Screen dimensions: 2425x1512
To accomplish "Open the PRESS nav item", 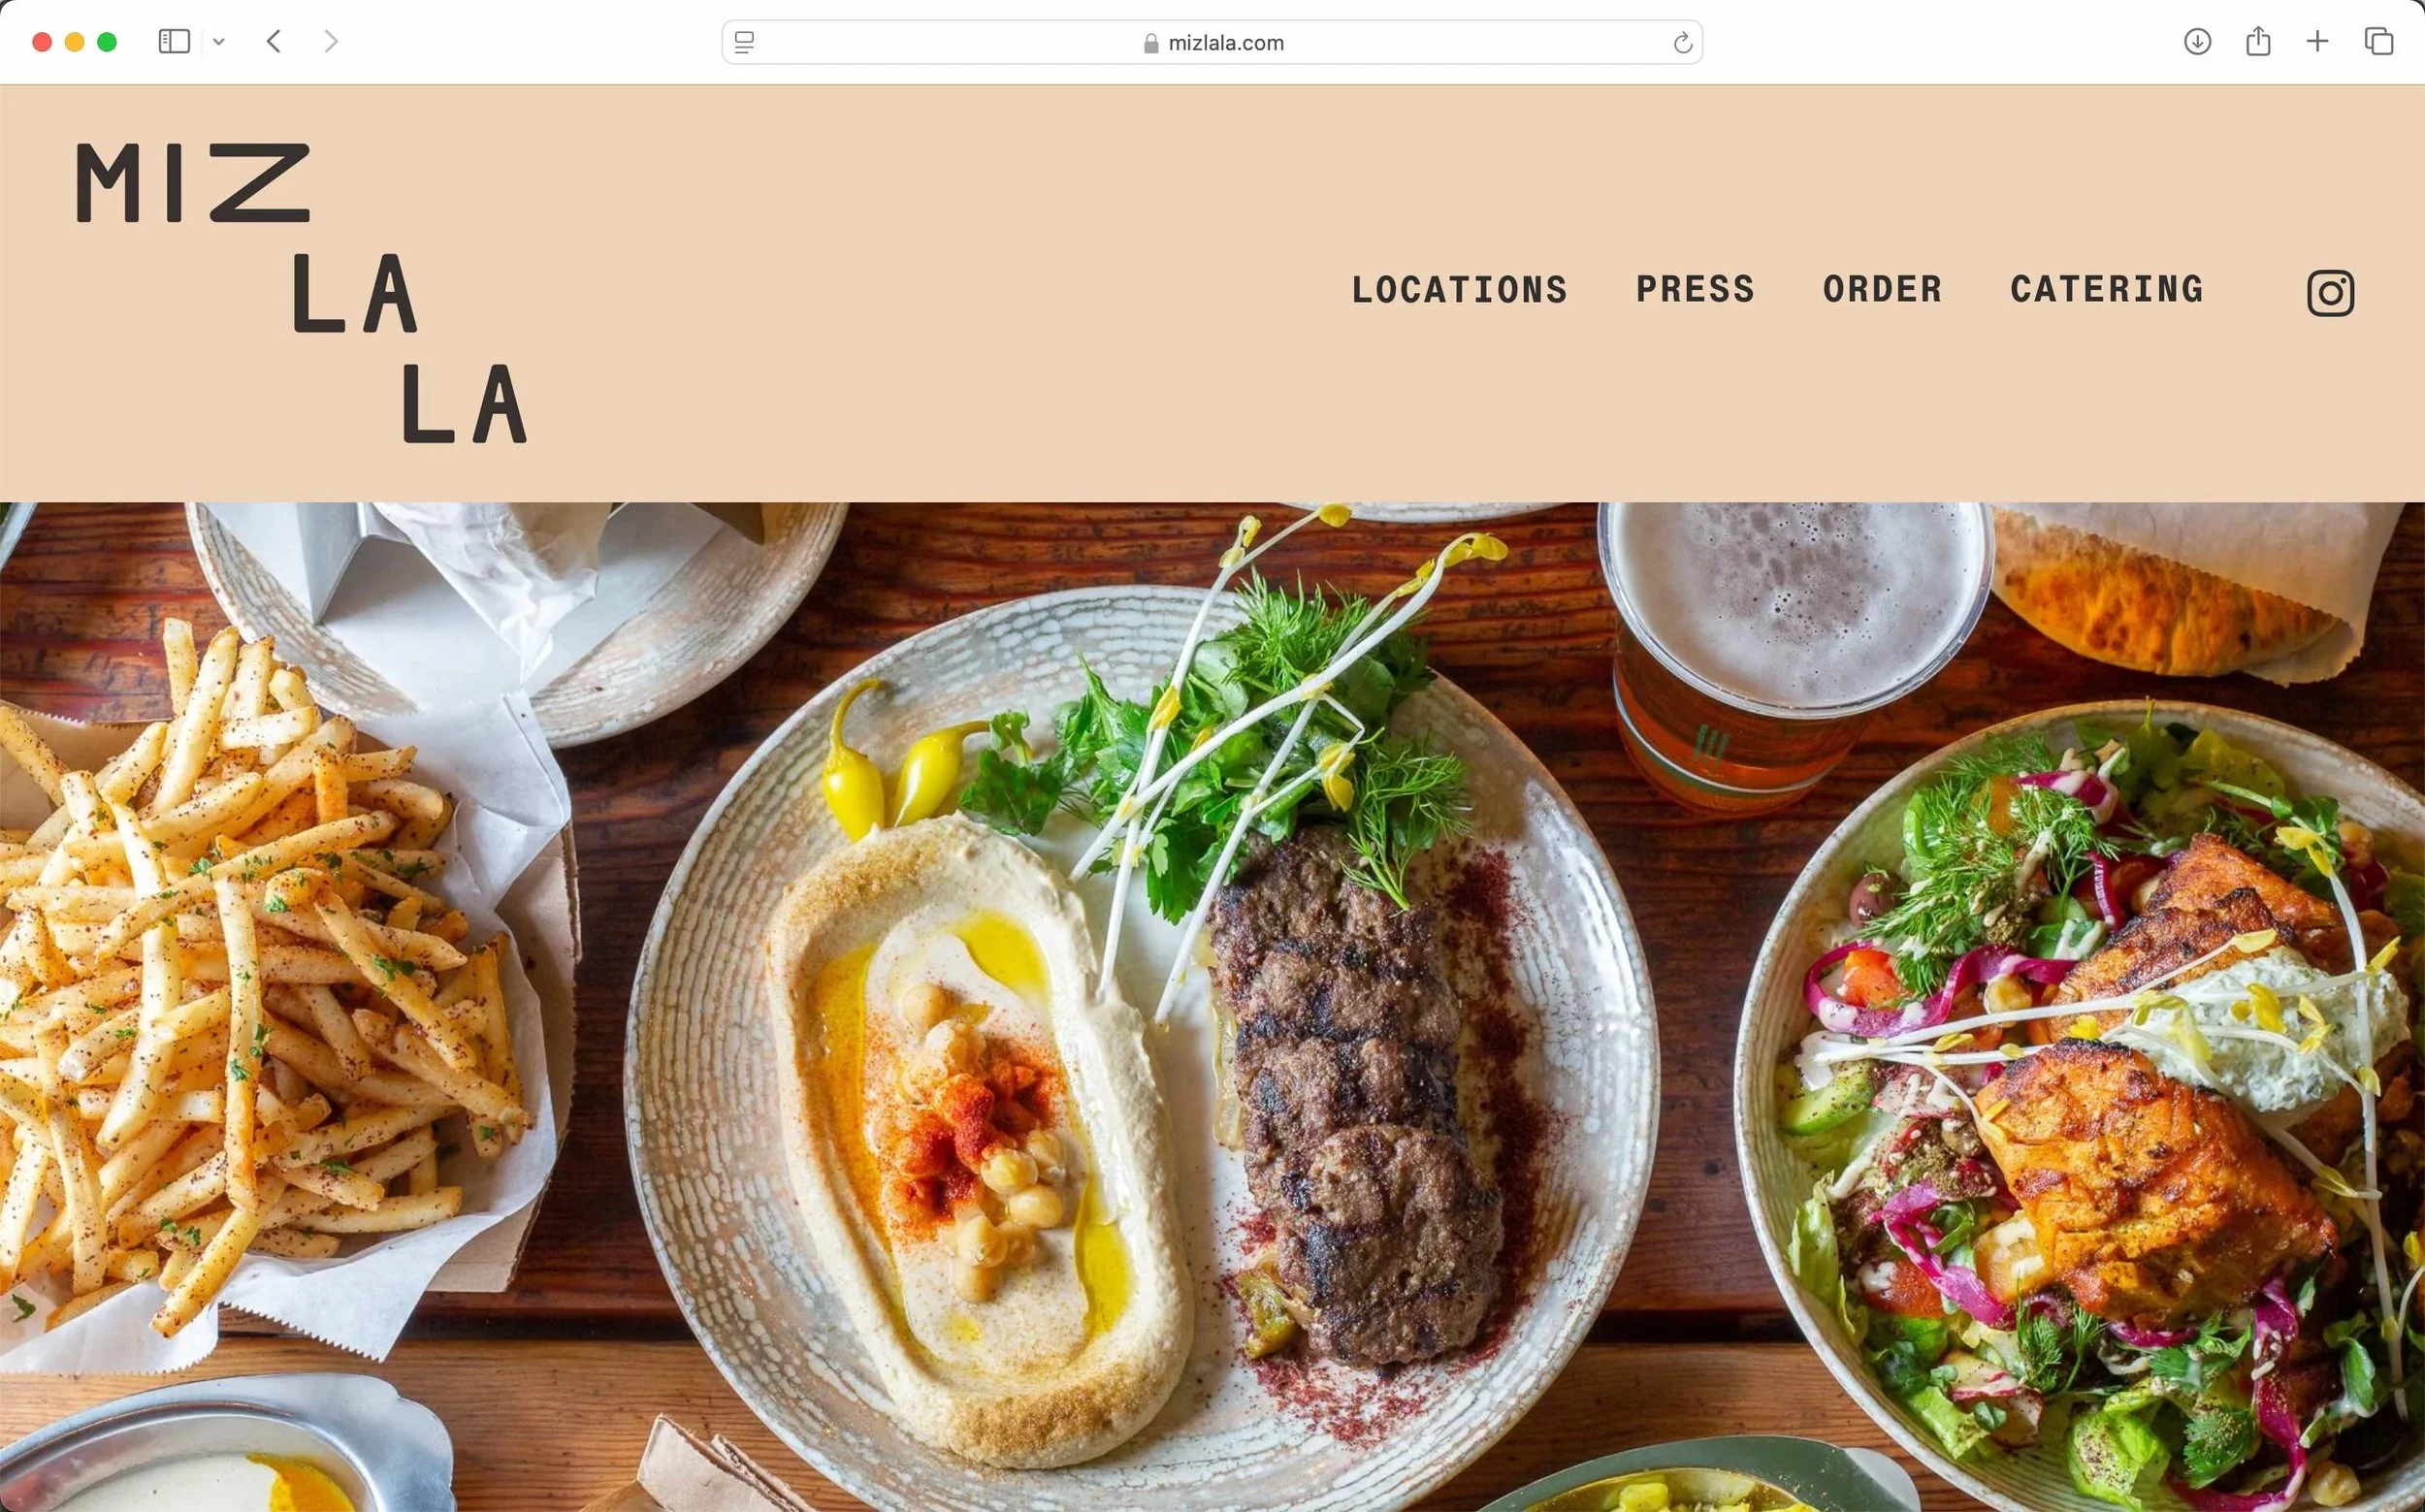I will [x=1695, y=289].
